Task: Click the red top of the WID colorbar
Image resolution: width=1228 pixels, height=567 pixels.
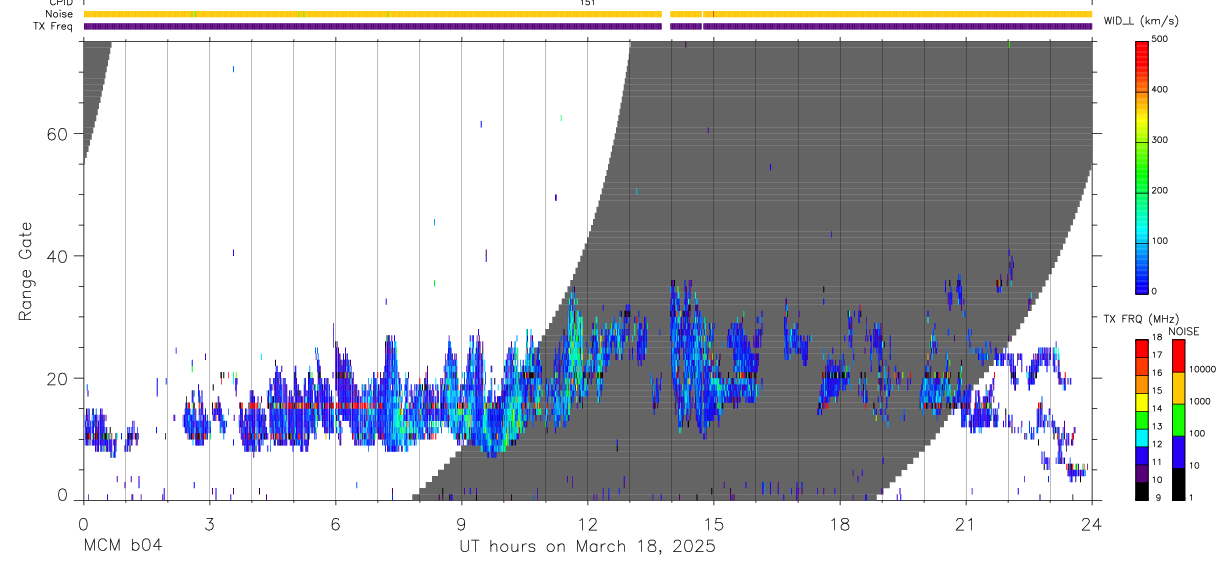Action: (x=1143, y=48)
